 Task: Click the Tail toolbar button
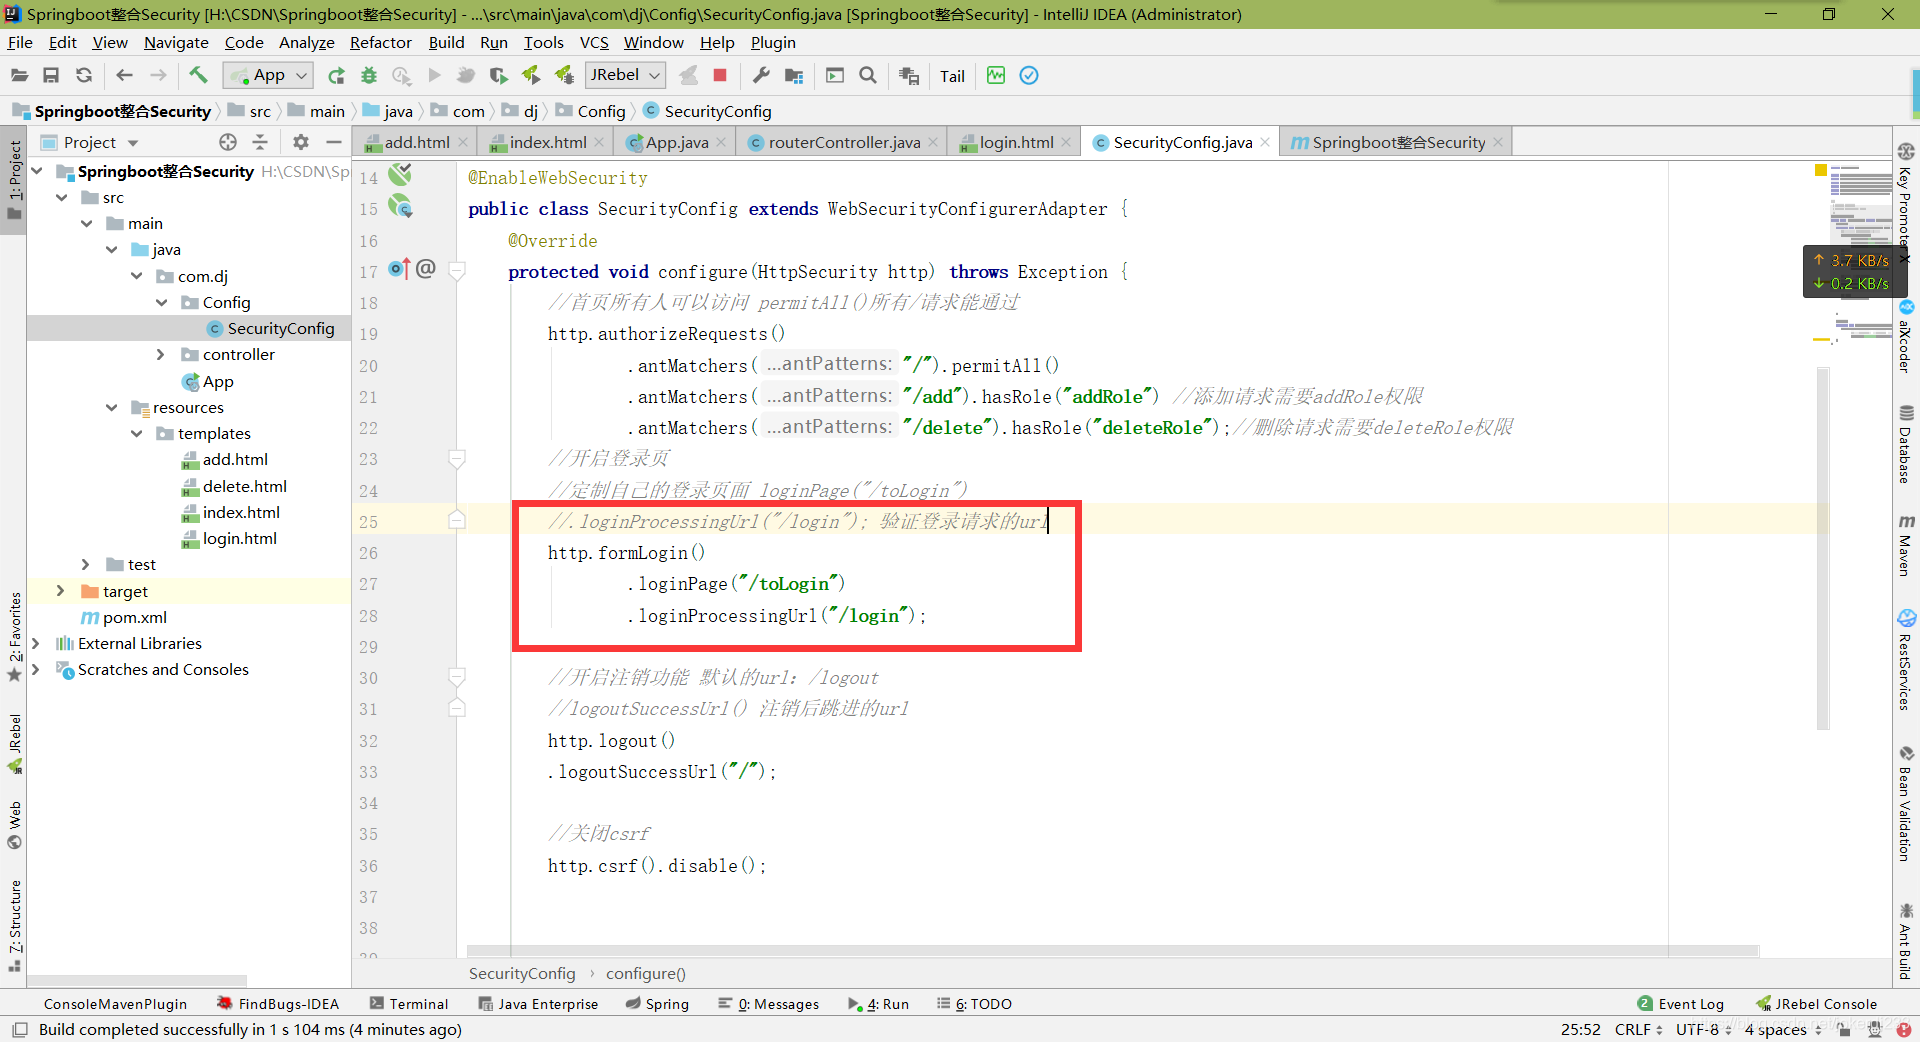(x=952, y=76)
